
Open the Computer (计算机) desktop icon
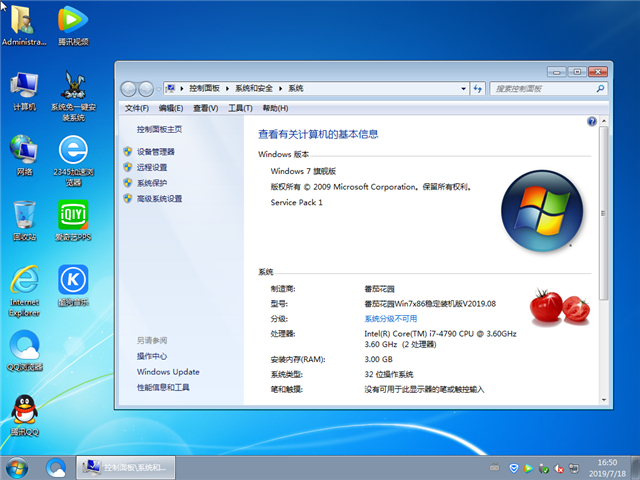[24, 91]
